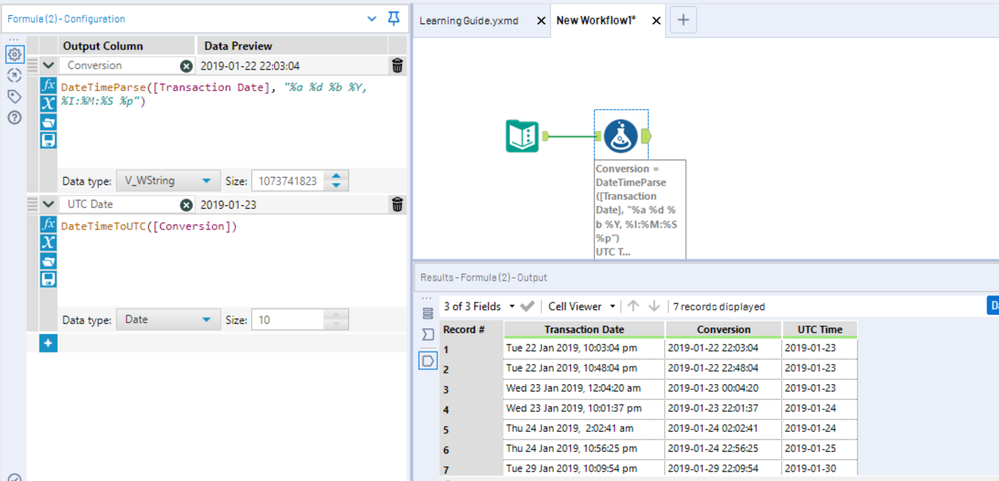Open the Configuration gear tab in sidebar
The height and width of the screenshot is (481, 999).
coord(14,55)
